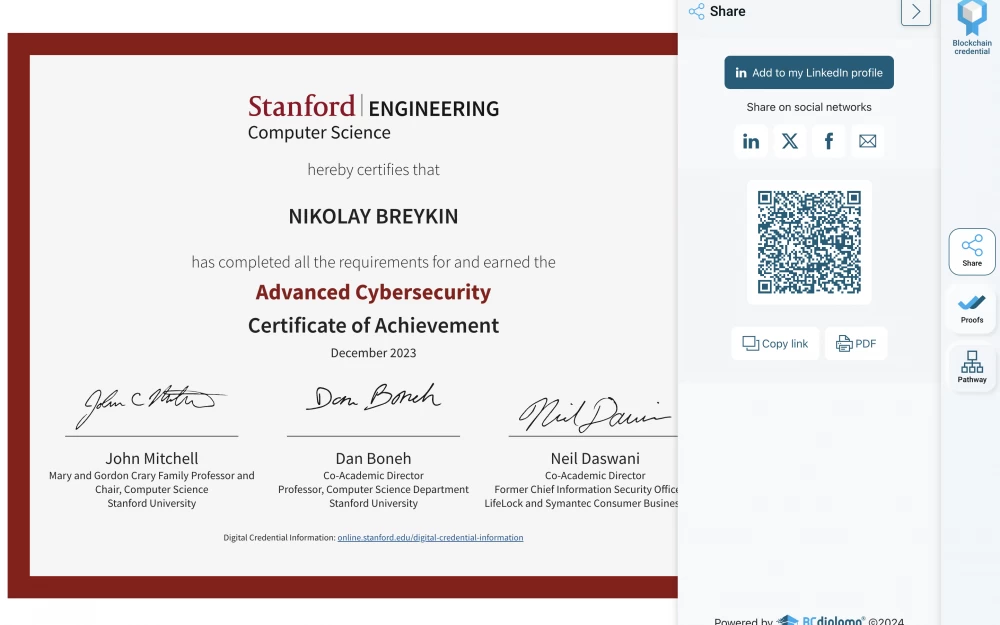Share the certificate by email
1000x625 pixels.
point(867,141)
